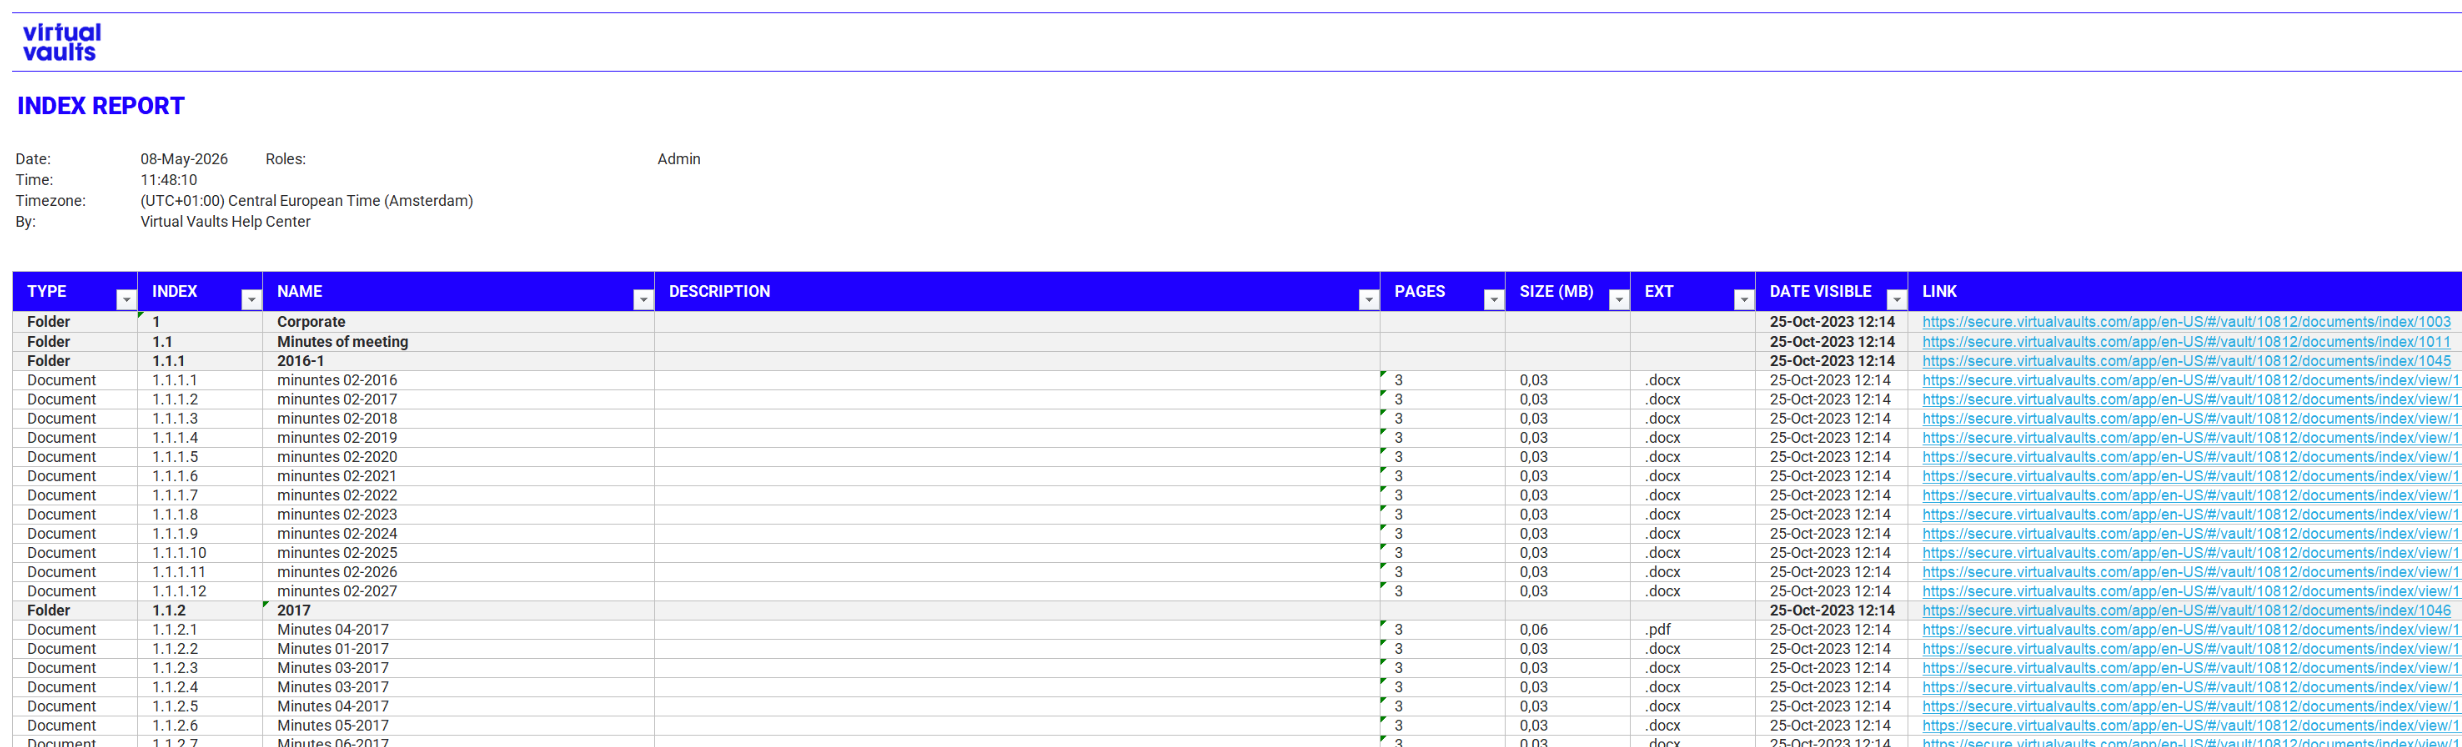Open the DESCRIPTION column filter dropdown

[x=1368, y=299]
